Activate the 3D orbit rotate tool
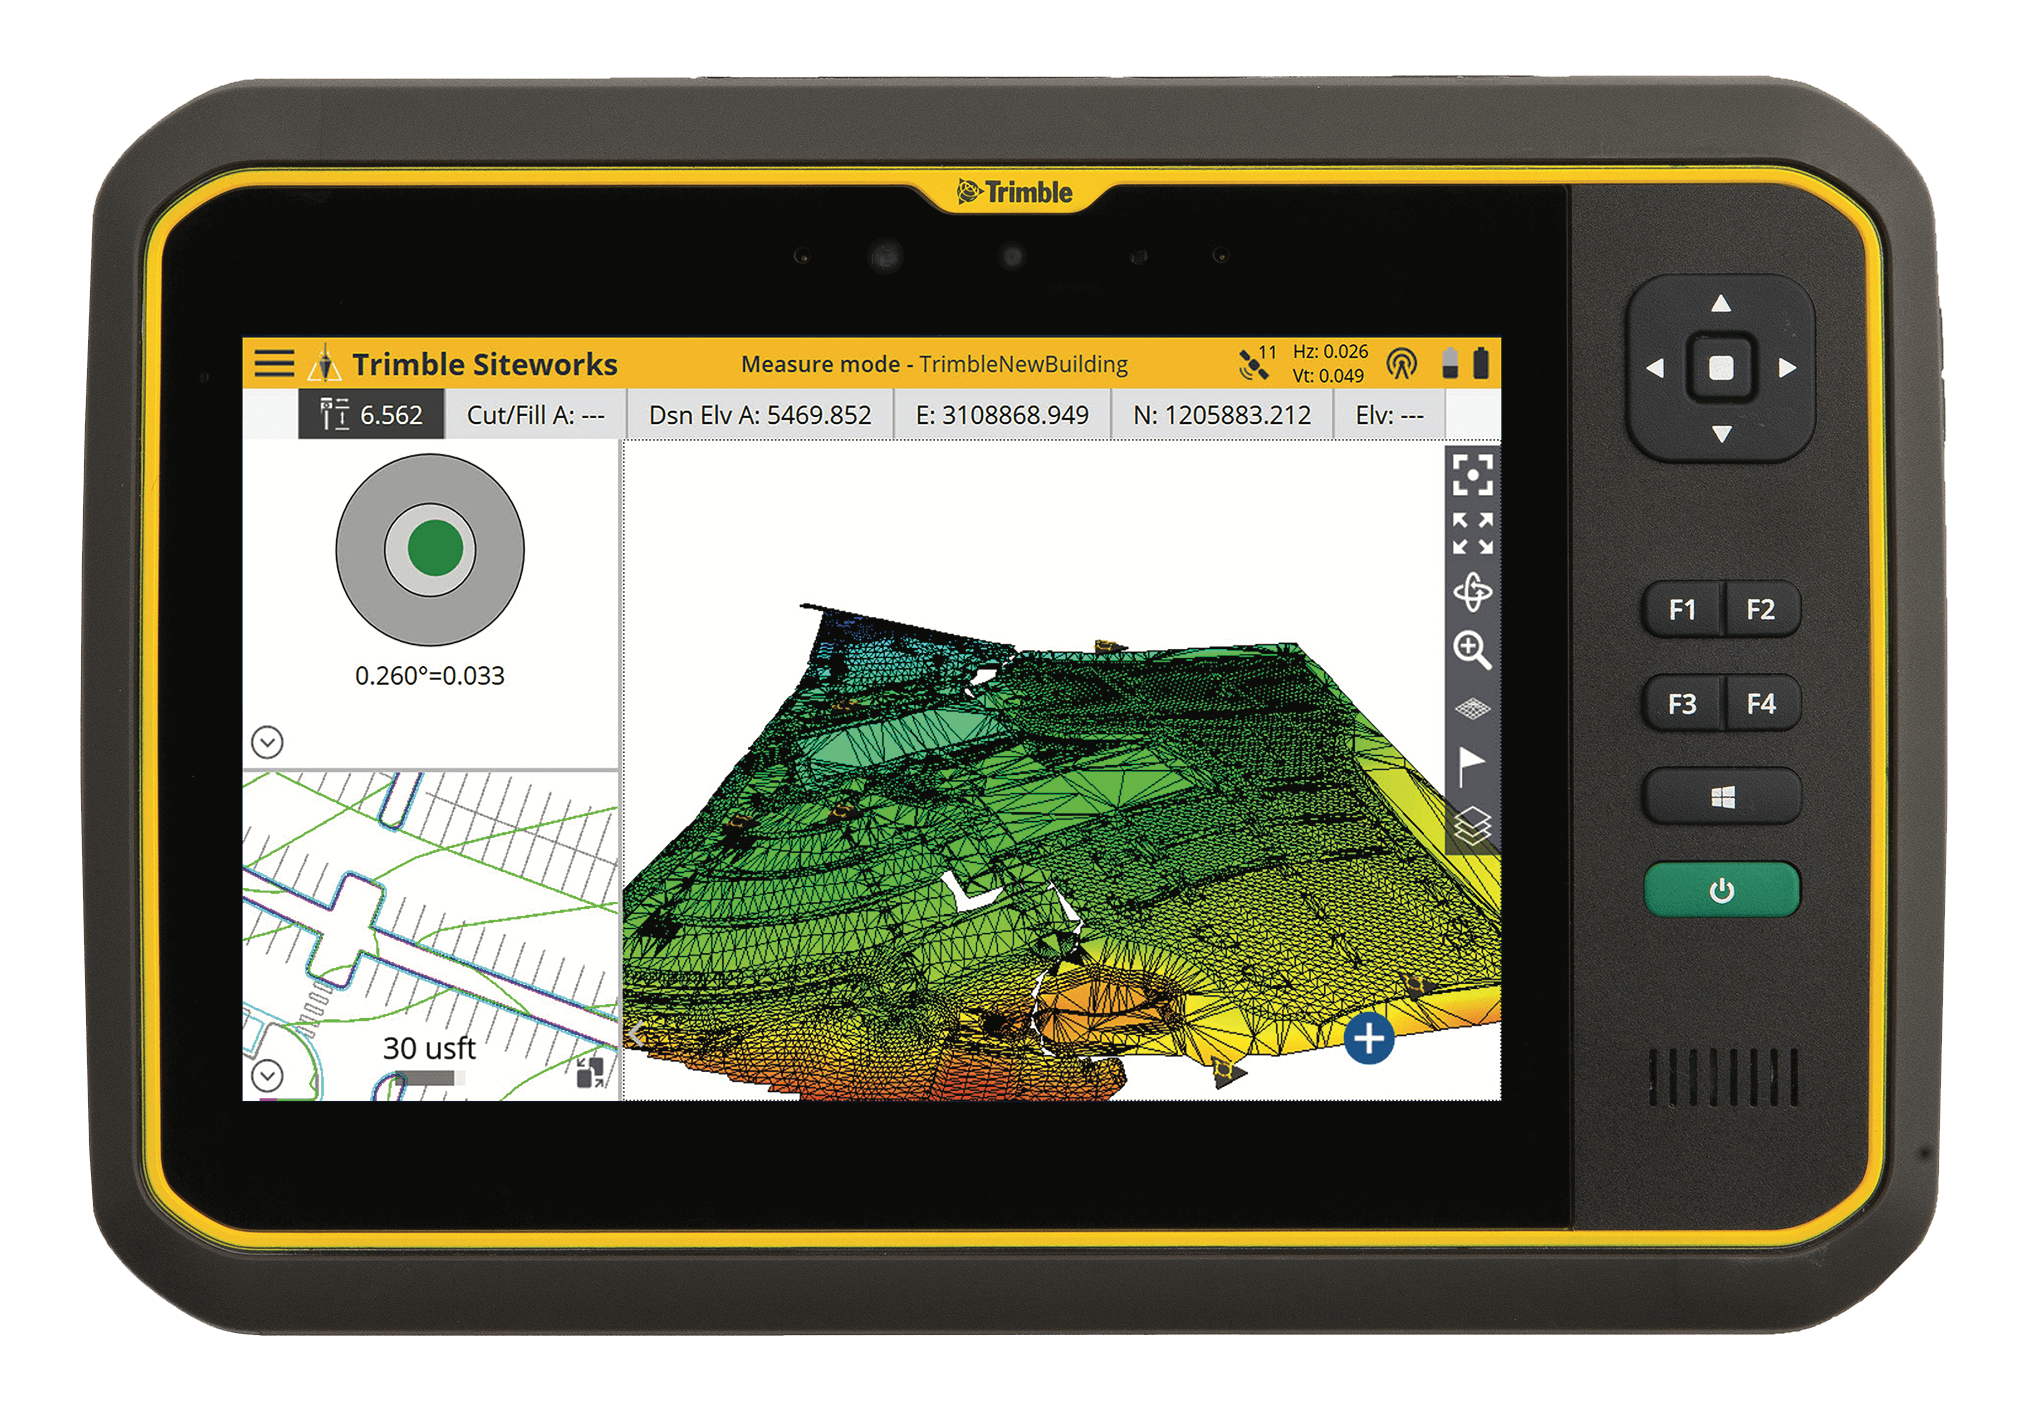The height and width of the screenshot is (1404, 2039). (1473, 592)
